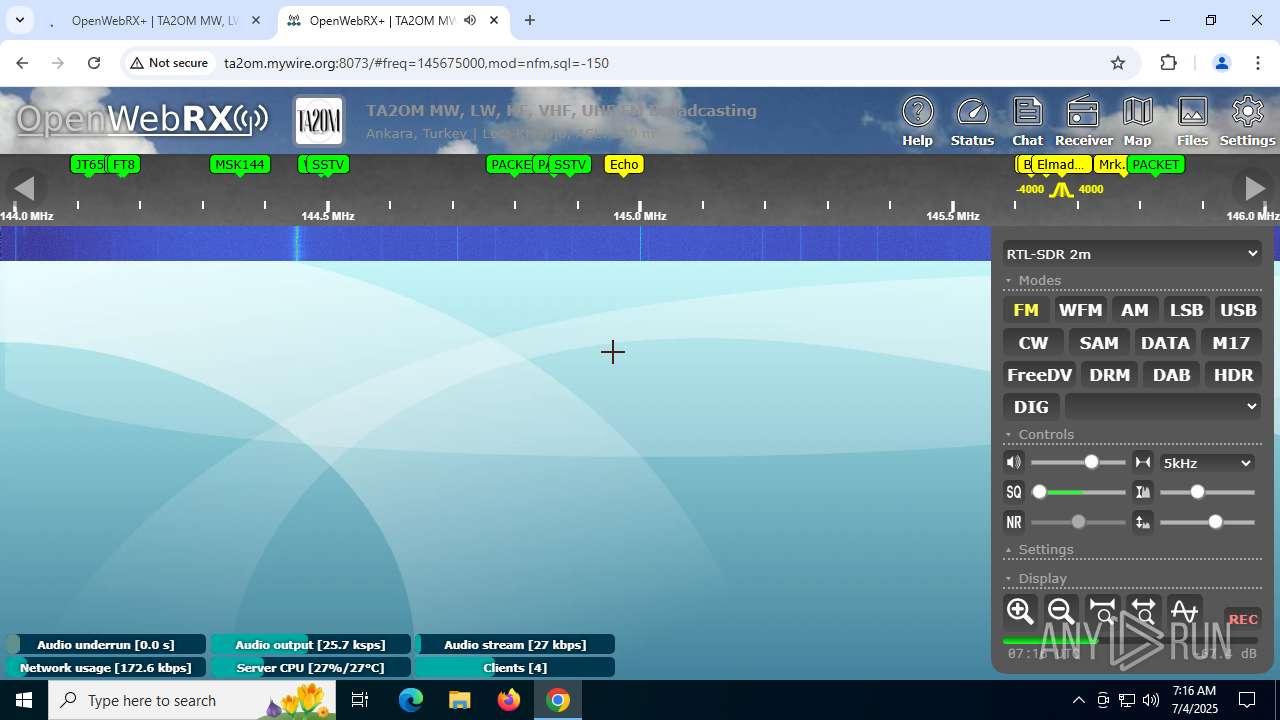Click the DIG digital modes button
This screenshot has width=1280, height=720.
tap(1031, 406)
